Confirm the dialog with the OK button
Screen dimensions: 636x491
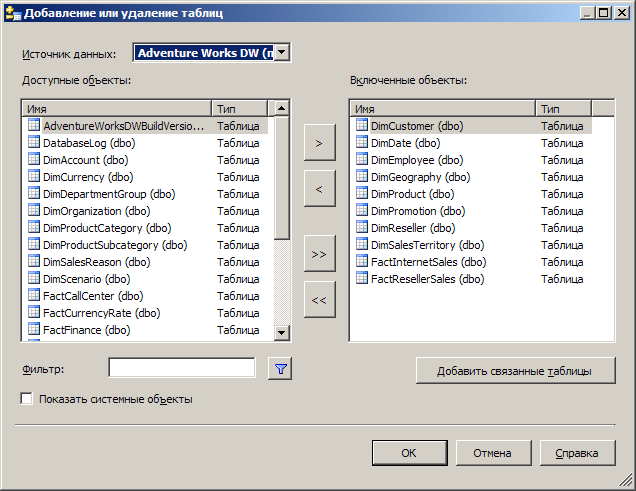[x=410, y=453]
